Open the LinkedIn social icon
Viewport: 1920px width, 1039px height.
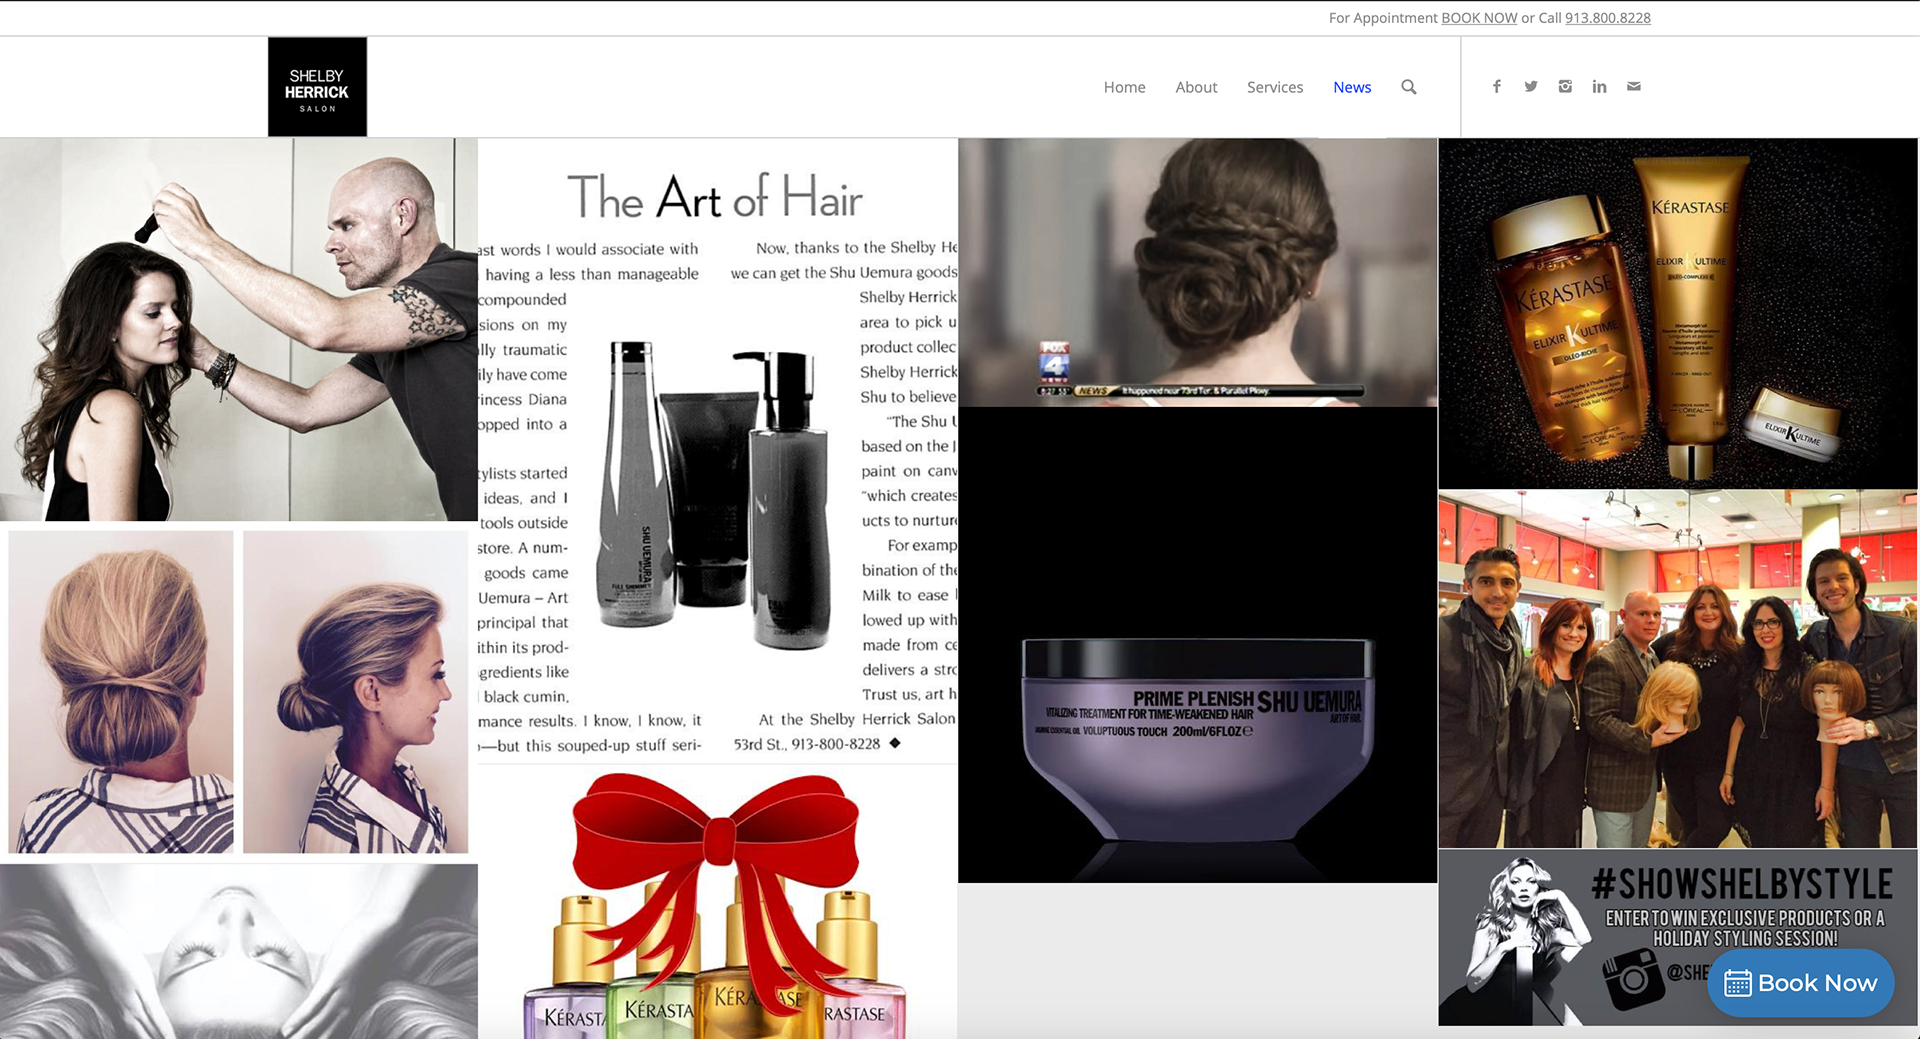pos(1599,87)
